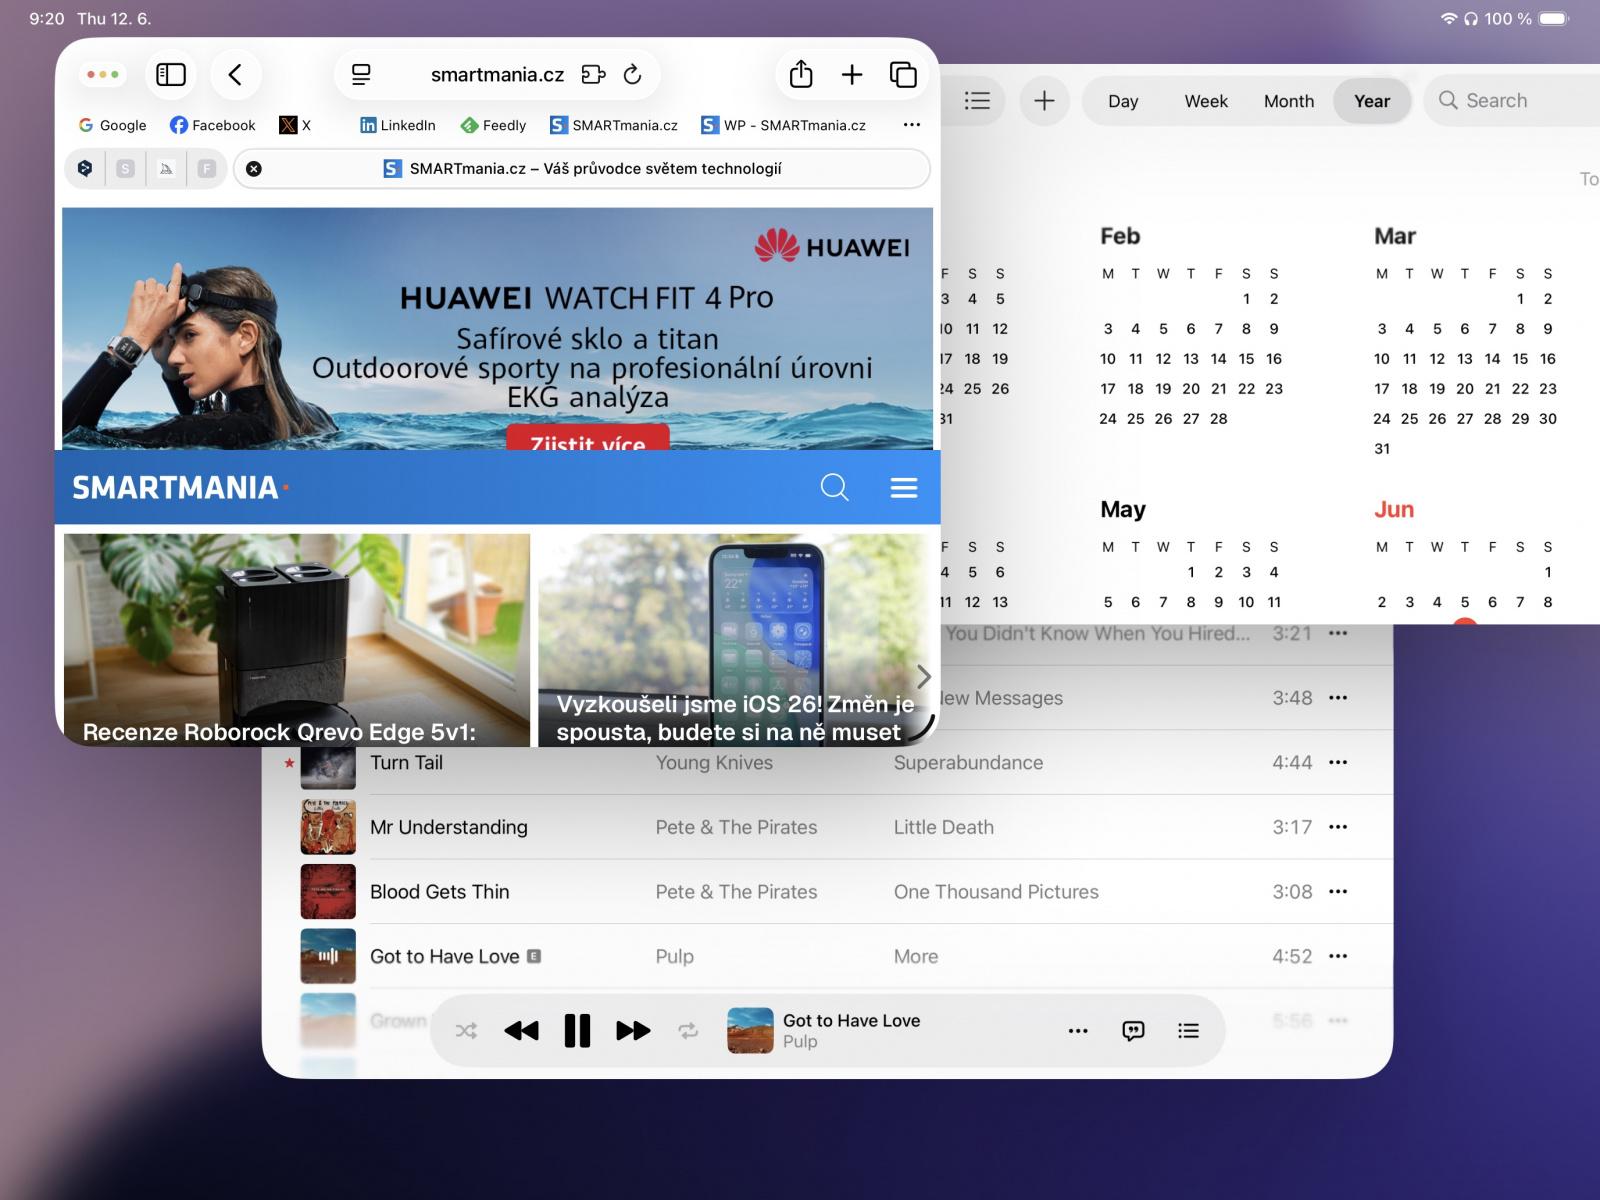Open a new Safari tab

852,75
